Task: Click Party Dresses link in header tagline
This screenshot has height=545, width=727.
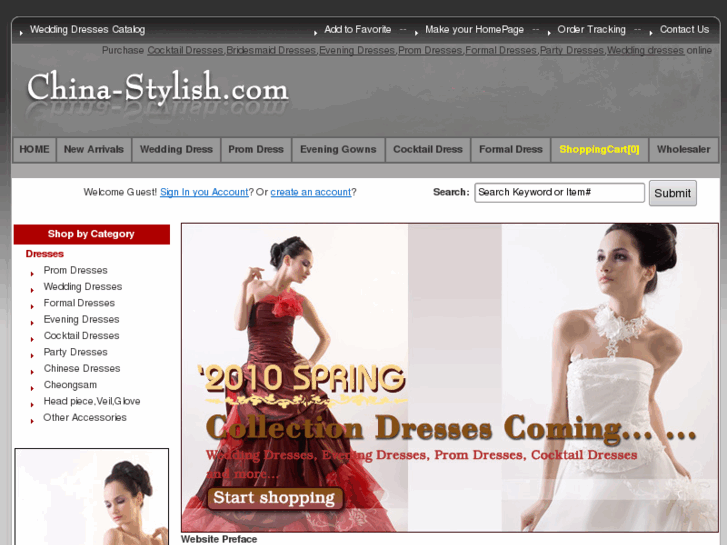Action: pos(572,51)
